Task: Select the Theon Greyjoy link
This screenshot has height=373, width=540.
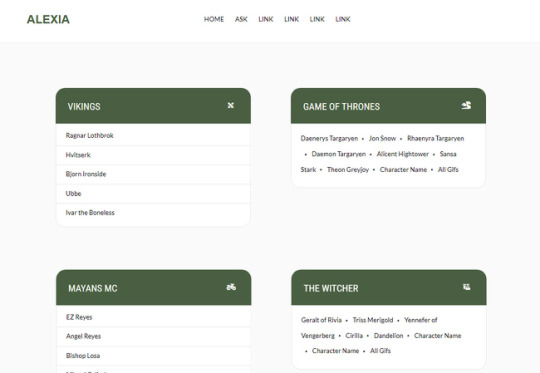Action: [348, 169]
